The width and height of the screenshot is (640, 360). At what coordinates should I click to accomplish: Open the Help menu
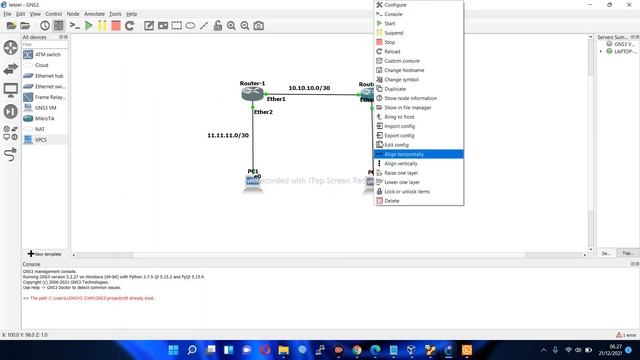click(x=131, y=14)
